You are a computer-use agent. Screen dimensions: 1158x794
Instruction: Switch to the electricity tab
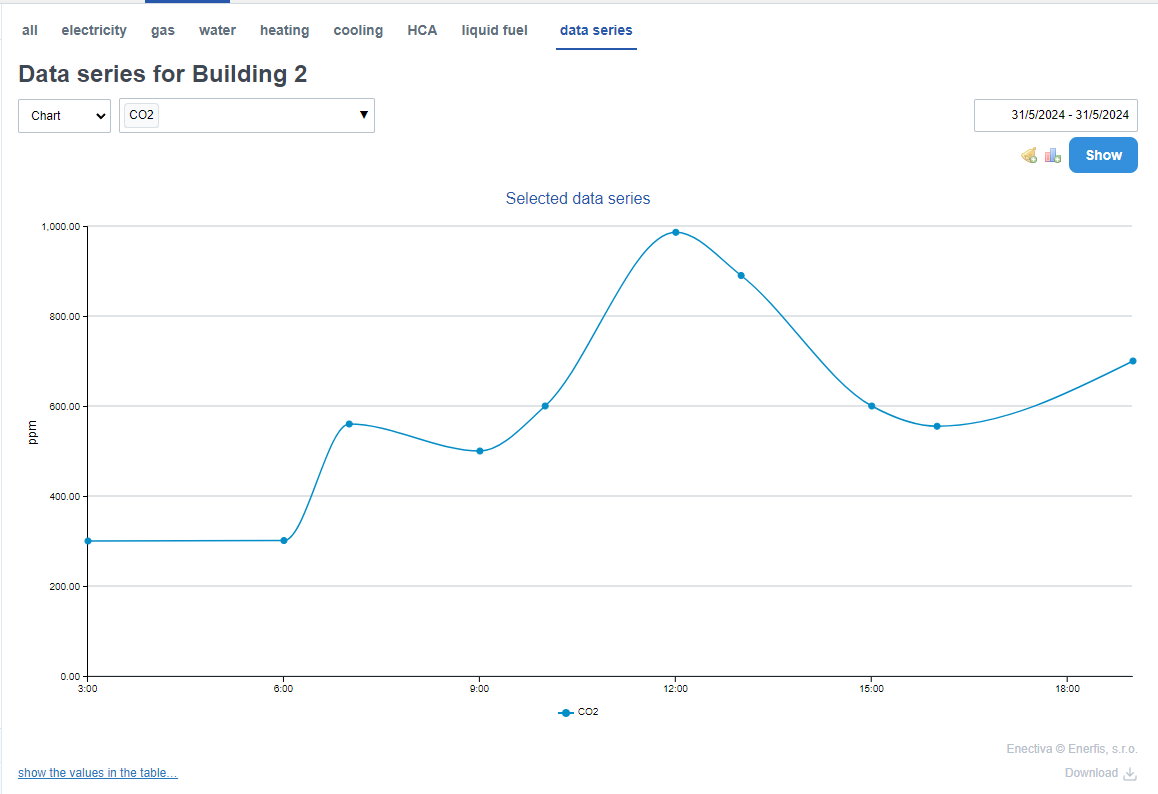tap(94, 30)
